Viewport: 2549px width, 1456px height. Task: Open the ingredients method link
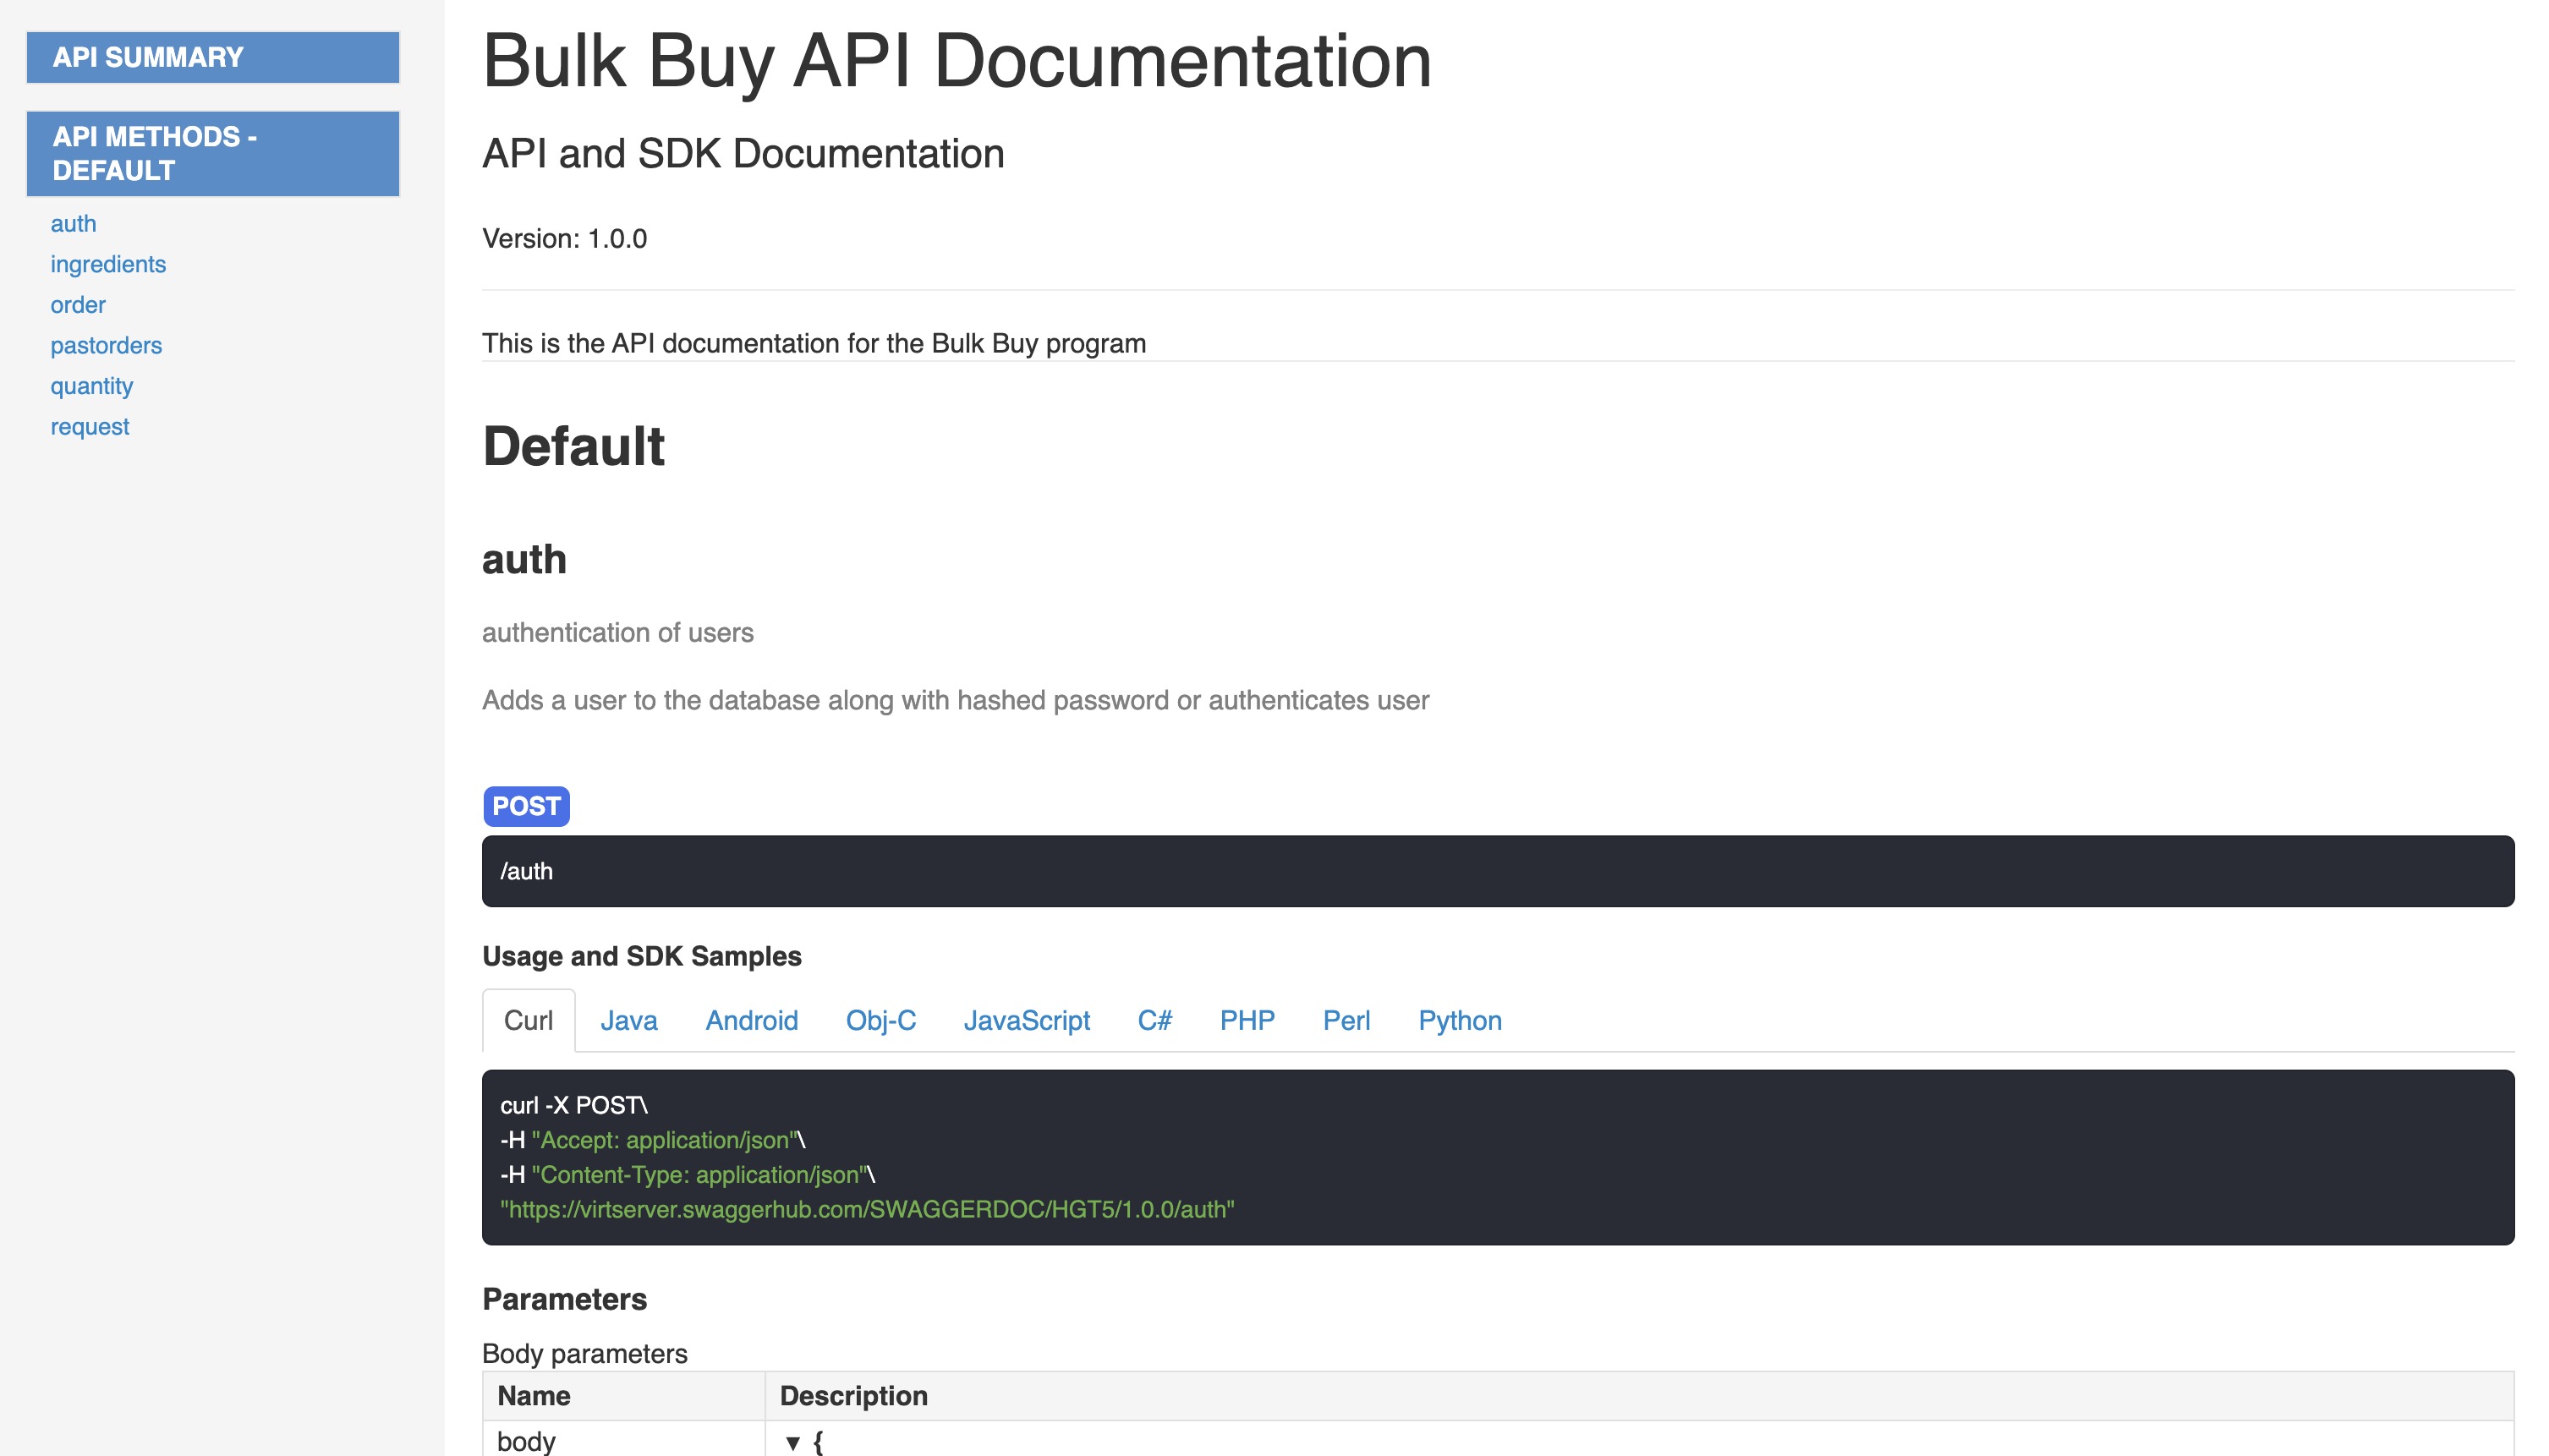[x=108, y=264]
